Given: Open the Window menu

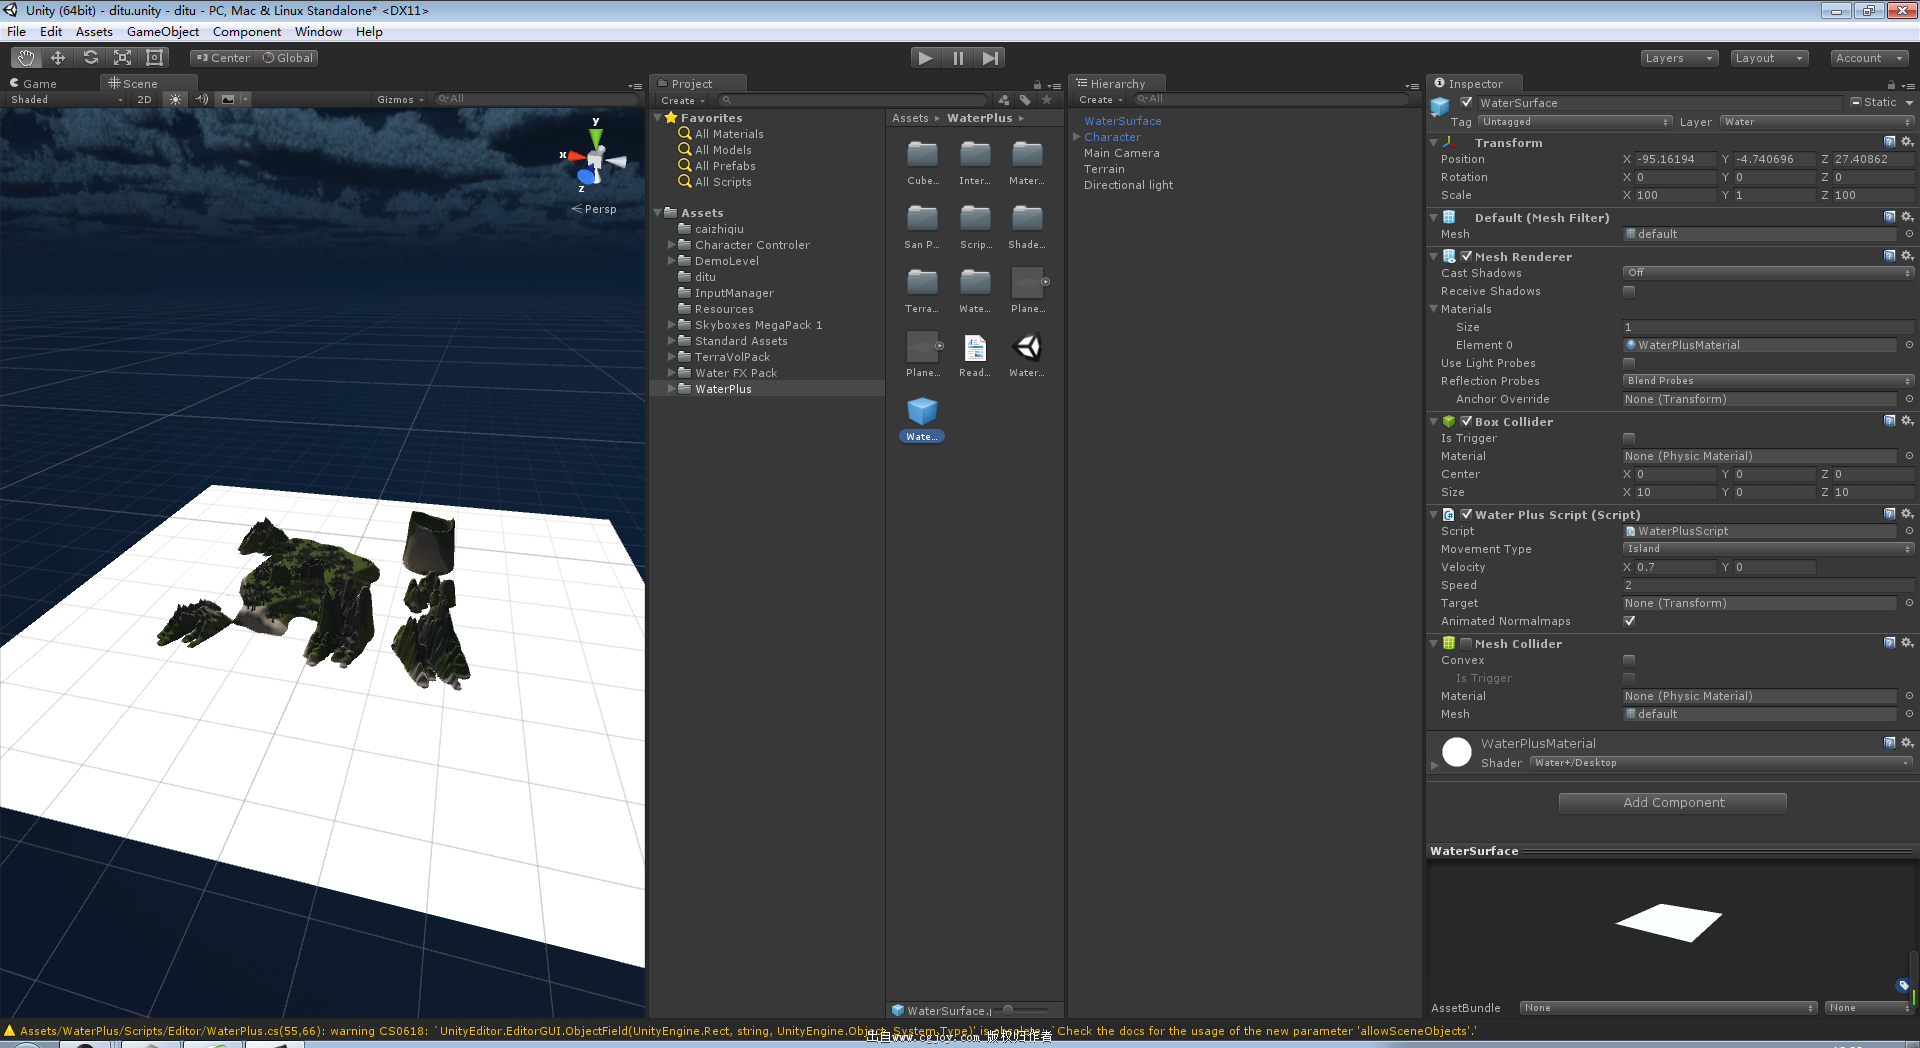Looking at the screenshot, I should pyautogui.click(x=318, y=32).
